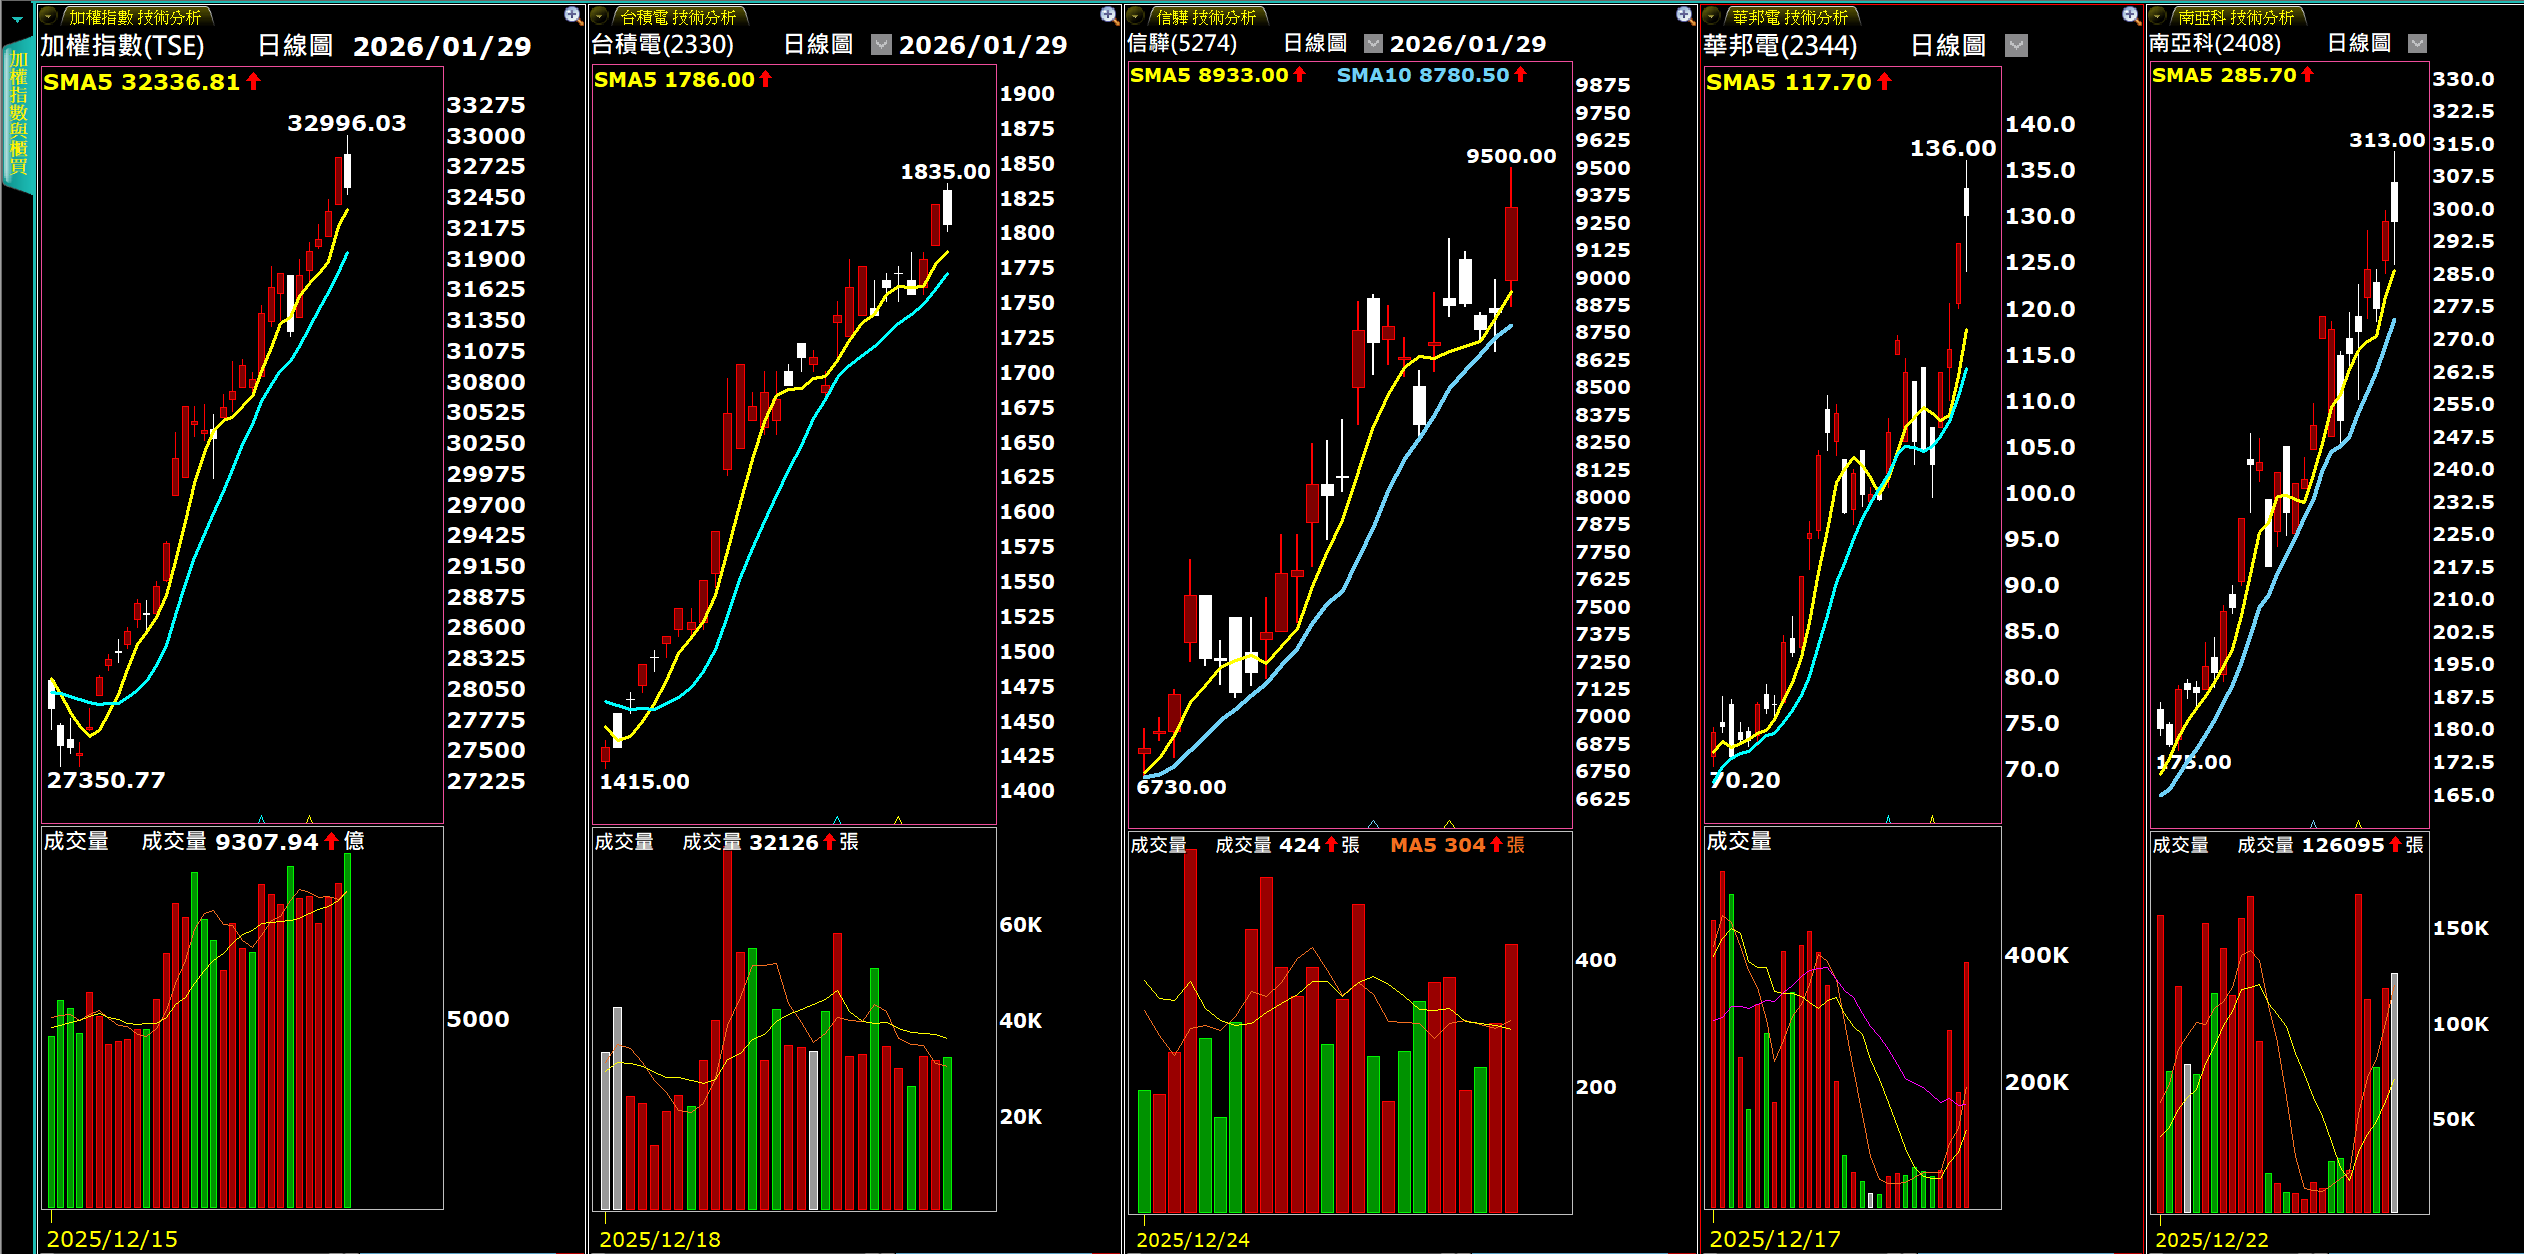Open the 加權指數與櫃買 vertical side tab

coord(18,115)
